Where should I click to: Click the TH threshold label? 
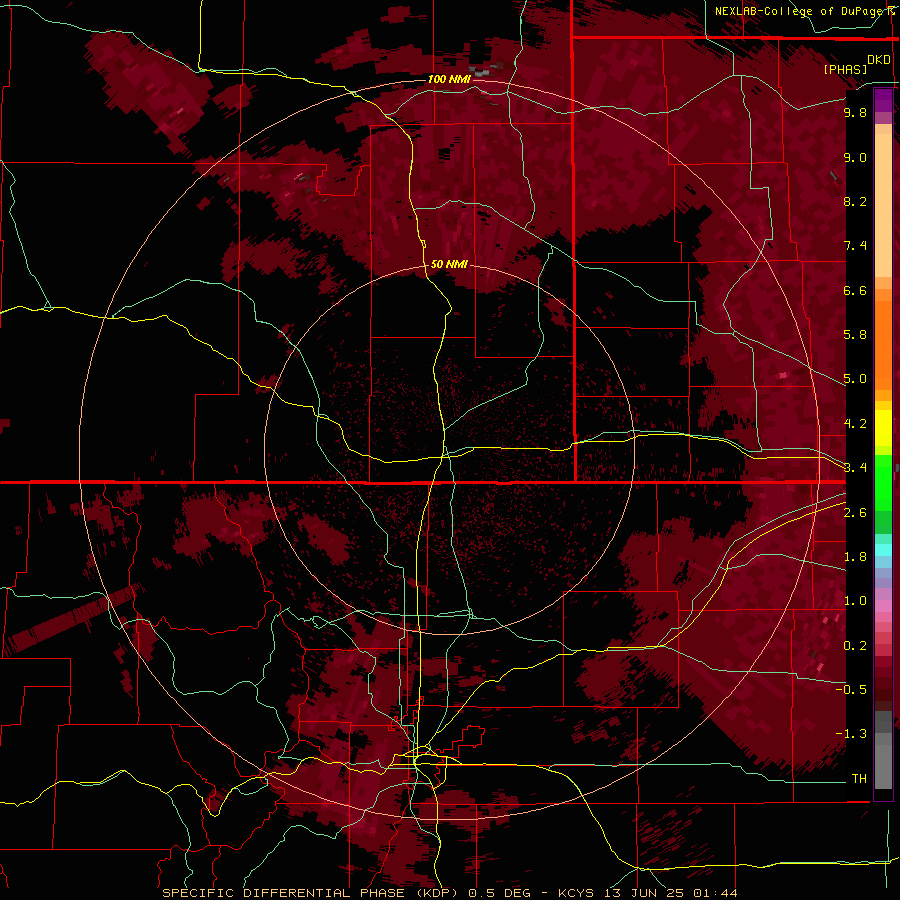859,779
